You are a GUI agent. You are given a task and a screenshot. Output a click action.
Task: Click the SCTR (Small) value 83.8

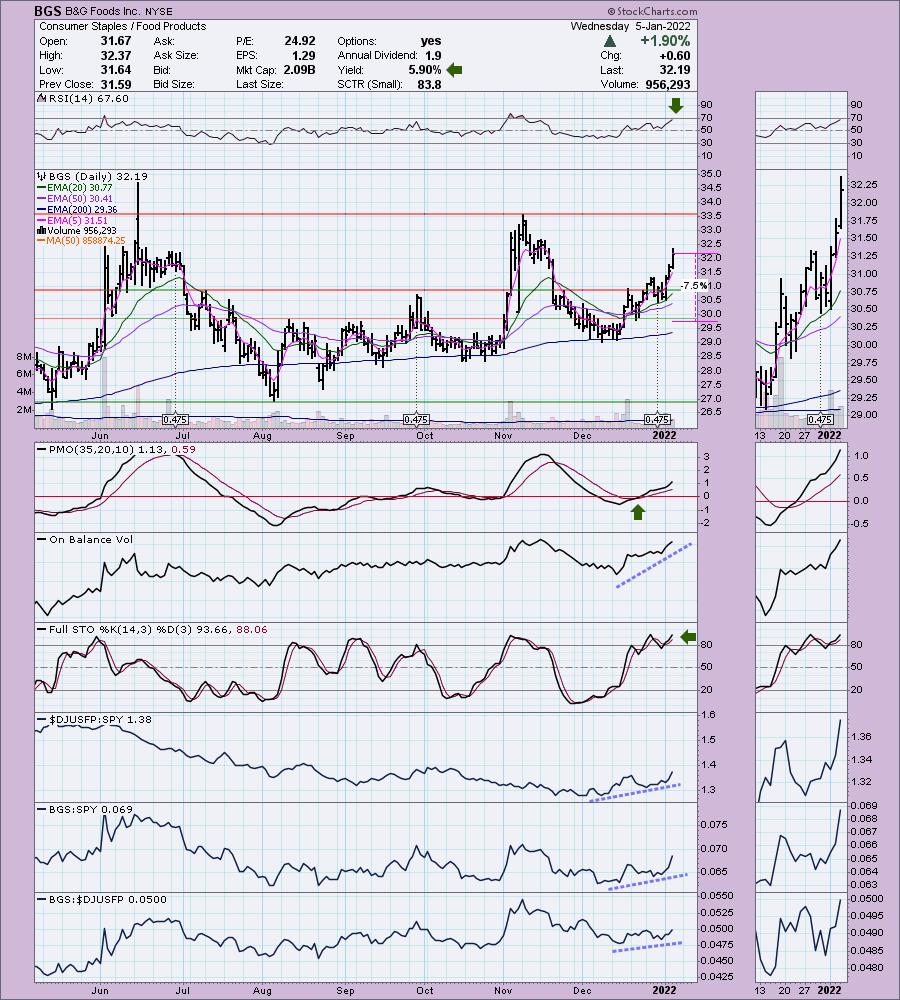point(429,84)
